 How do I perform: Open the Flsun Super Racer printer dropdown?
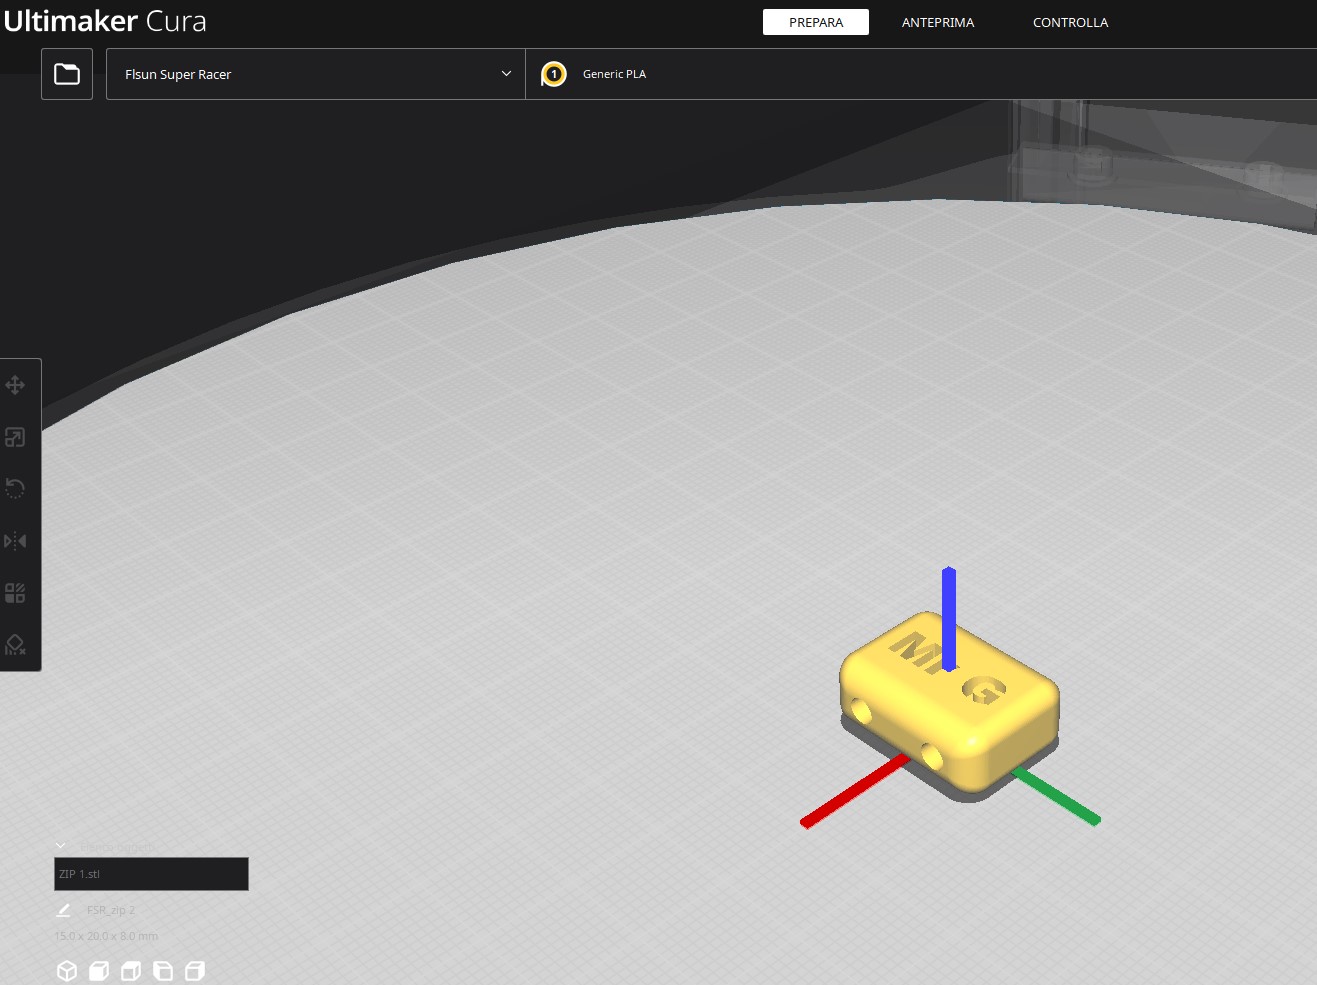(315, 74)
